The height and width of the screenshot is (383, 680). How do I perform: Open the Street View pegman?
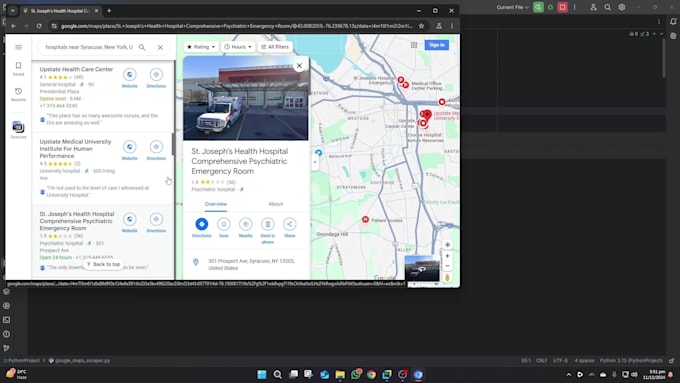pyautogui.click(x=447, y=278)
